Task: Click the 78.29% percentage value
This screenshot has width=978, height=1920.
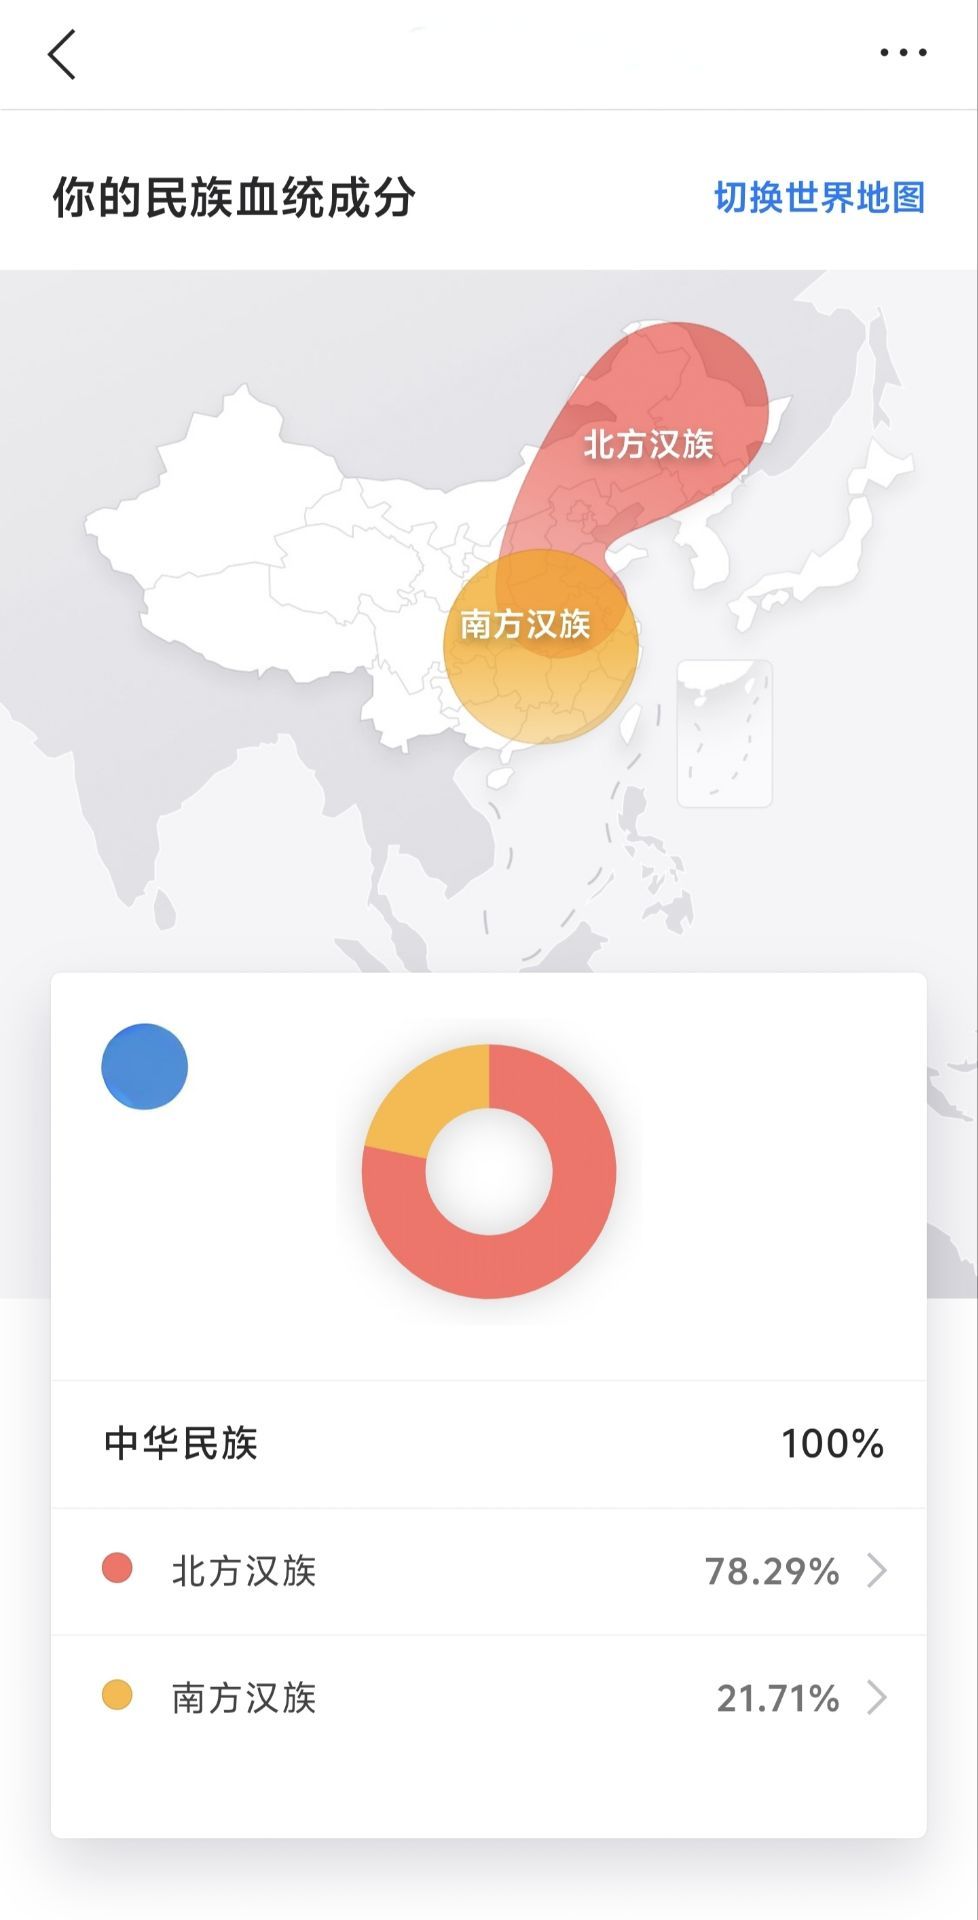Action: tap(771, 1571)
